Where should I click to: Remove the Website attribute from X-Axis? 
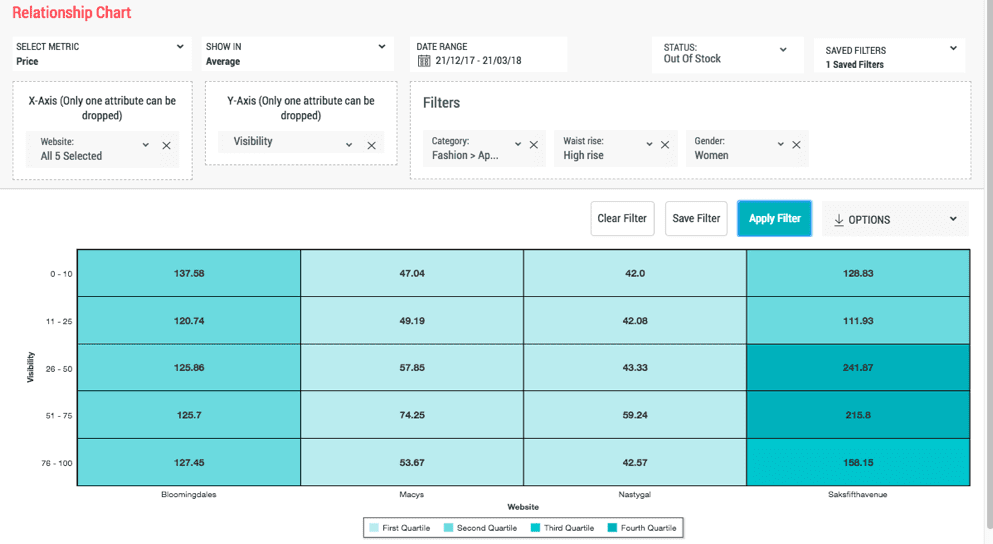click(x=166, y=146)
